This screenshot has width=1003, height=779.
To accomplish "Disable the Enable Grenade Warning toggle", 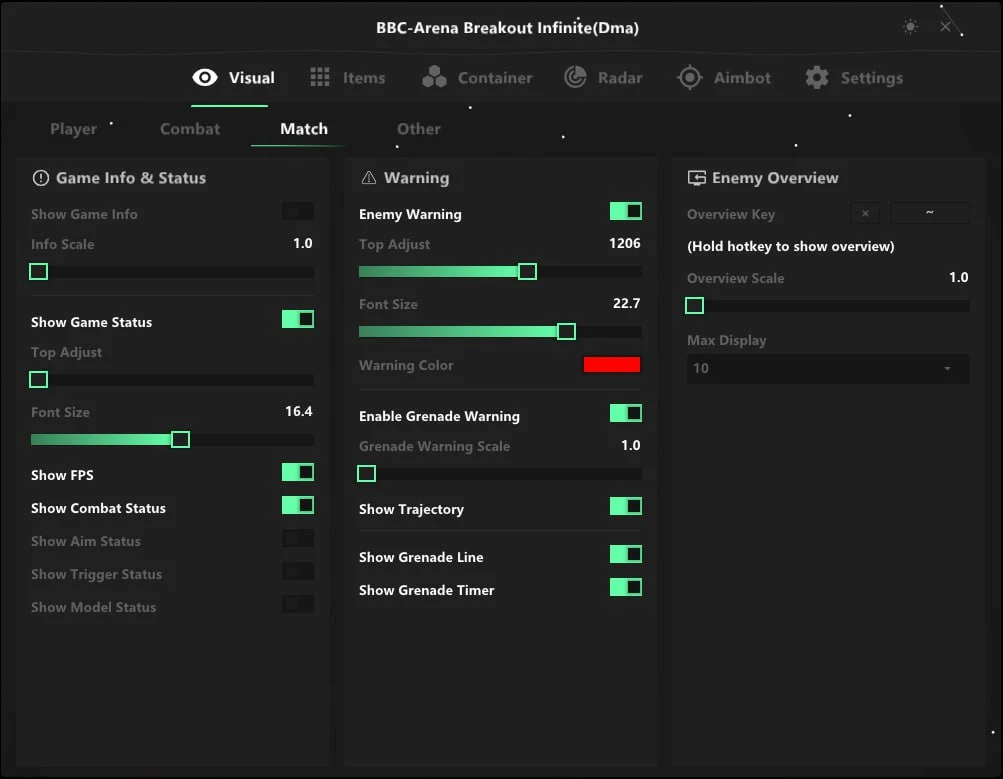I will pyautogui.click(x=626, y=413).
